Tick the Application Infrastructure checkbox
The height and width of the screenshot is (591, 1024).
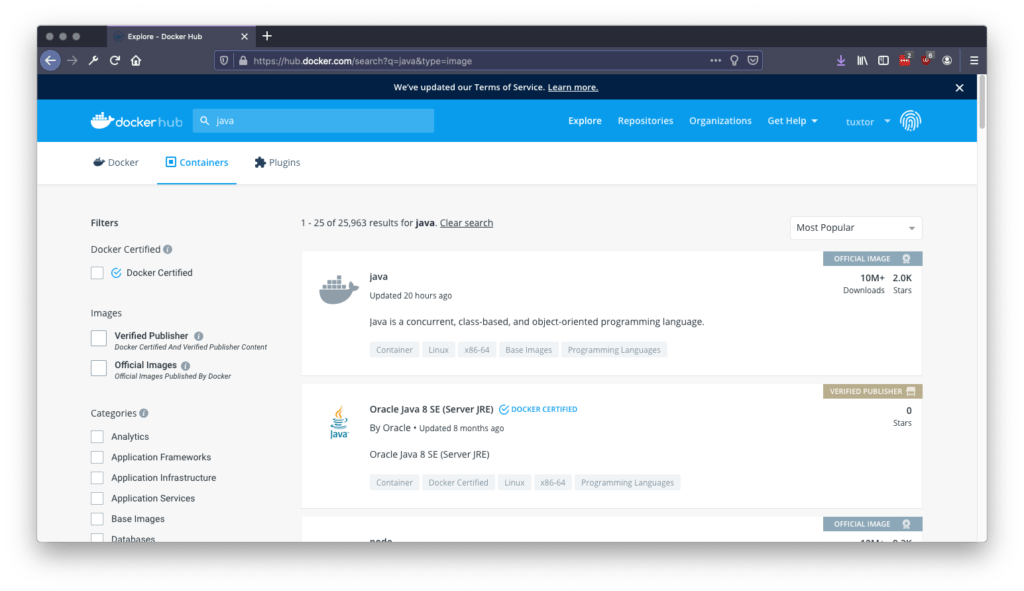(x=97, y=477)
